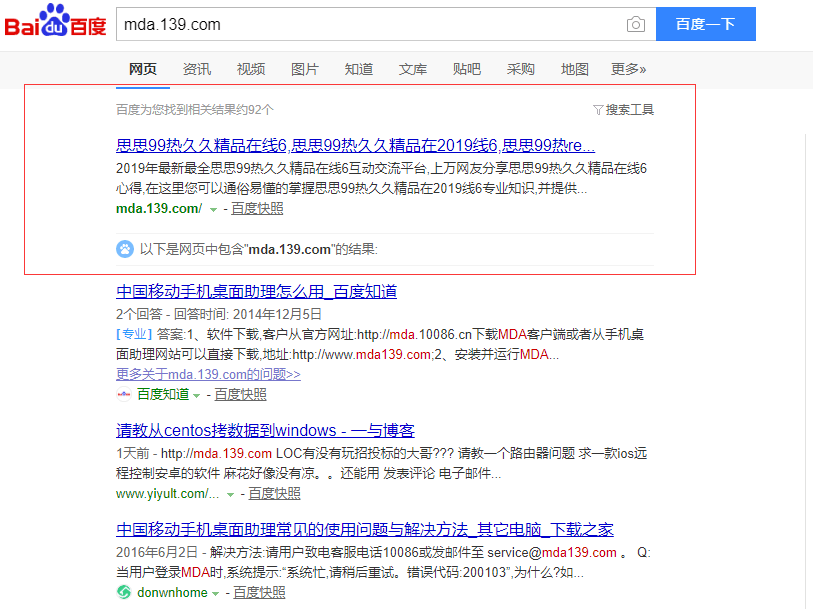Open the first result title 思思99热久久精品在线6

click(x=355, y=145)
